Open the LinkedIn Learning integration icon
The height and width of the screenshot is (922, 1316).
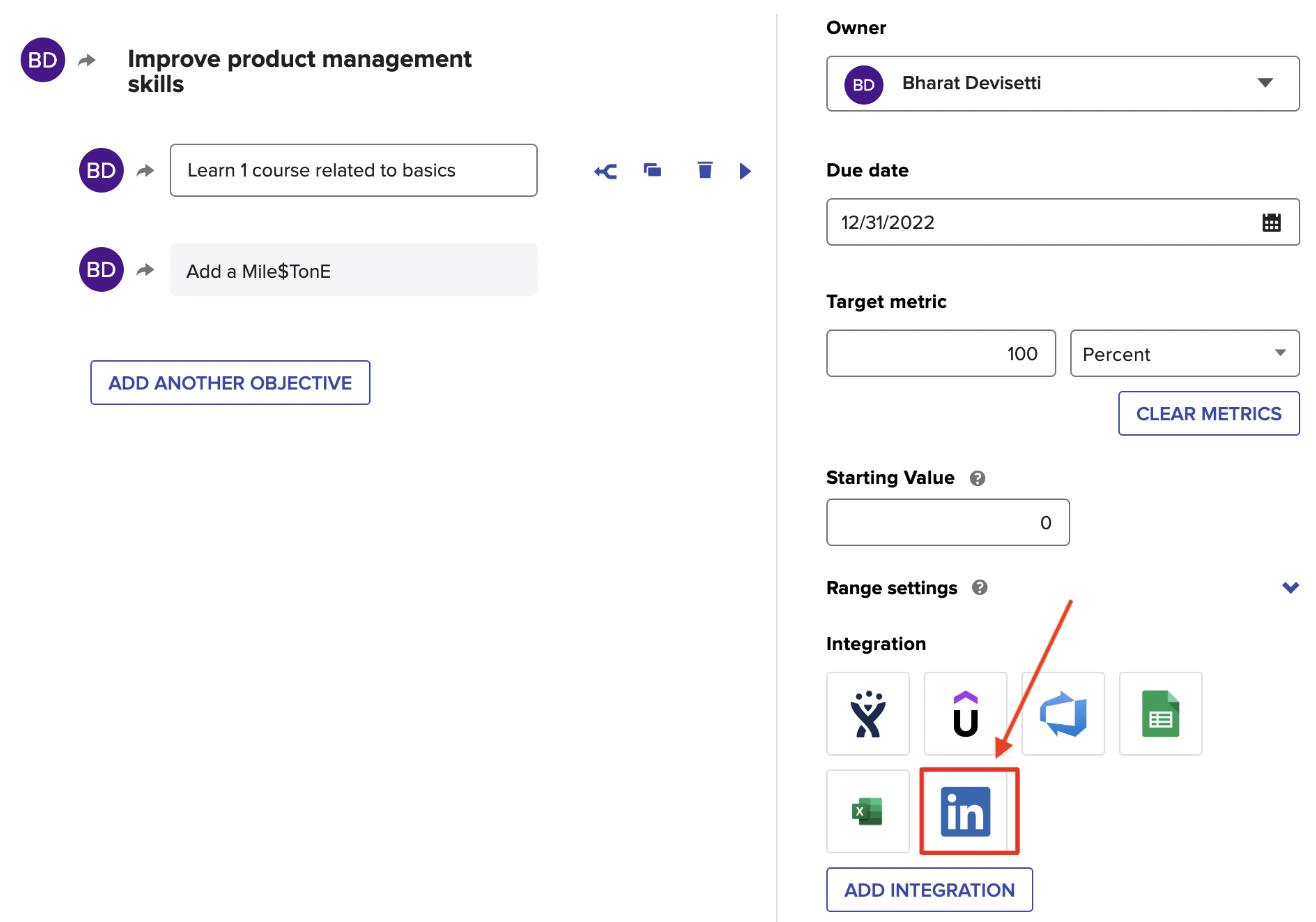pyautogui.click(x=966, y=811)
